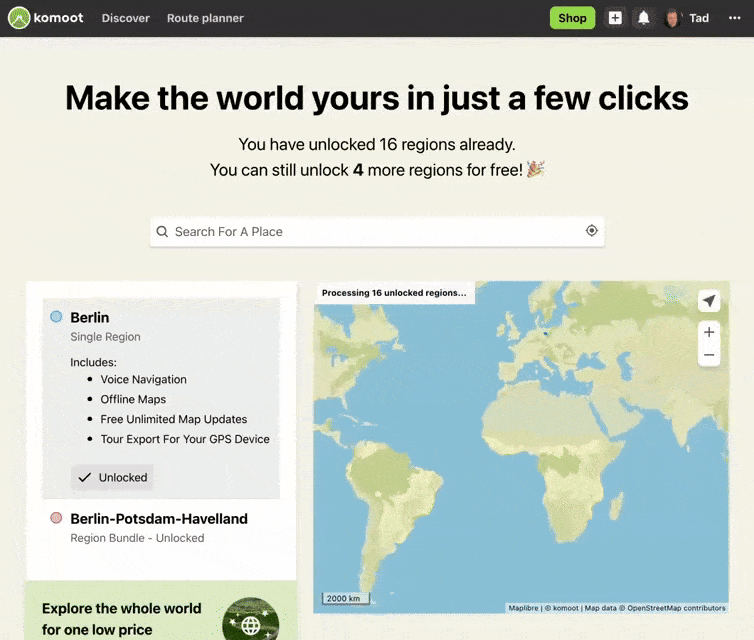
Task: Click the magnifier search icon
Action: 163,232
